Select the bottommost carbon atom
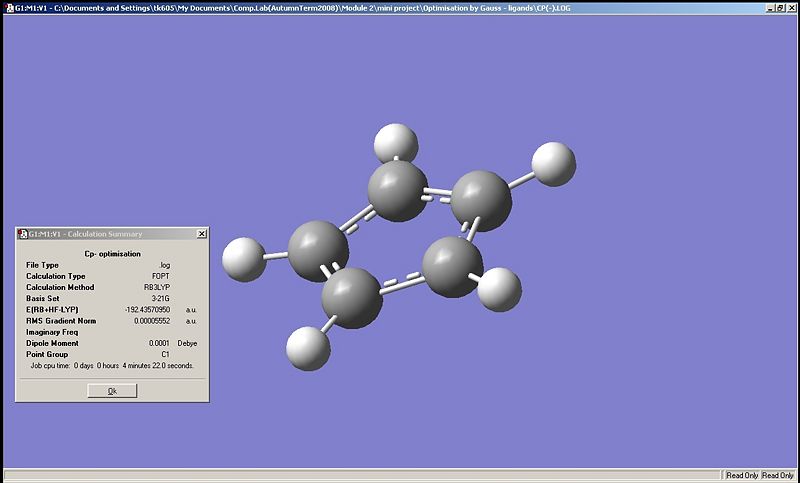The height and width of the screenshot is (483, 800). click(353, 297)
